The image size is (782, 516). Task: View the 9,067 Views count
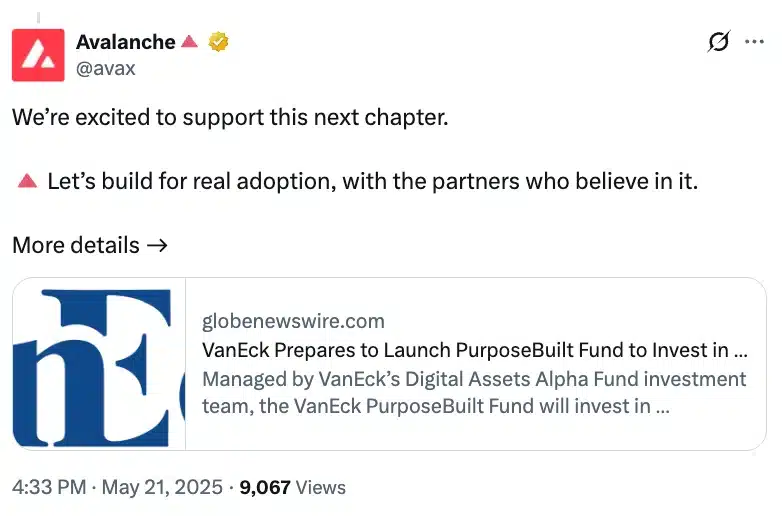click(292, 487)
